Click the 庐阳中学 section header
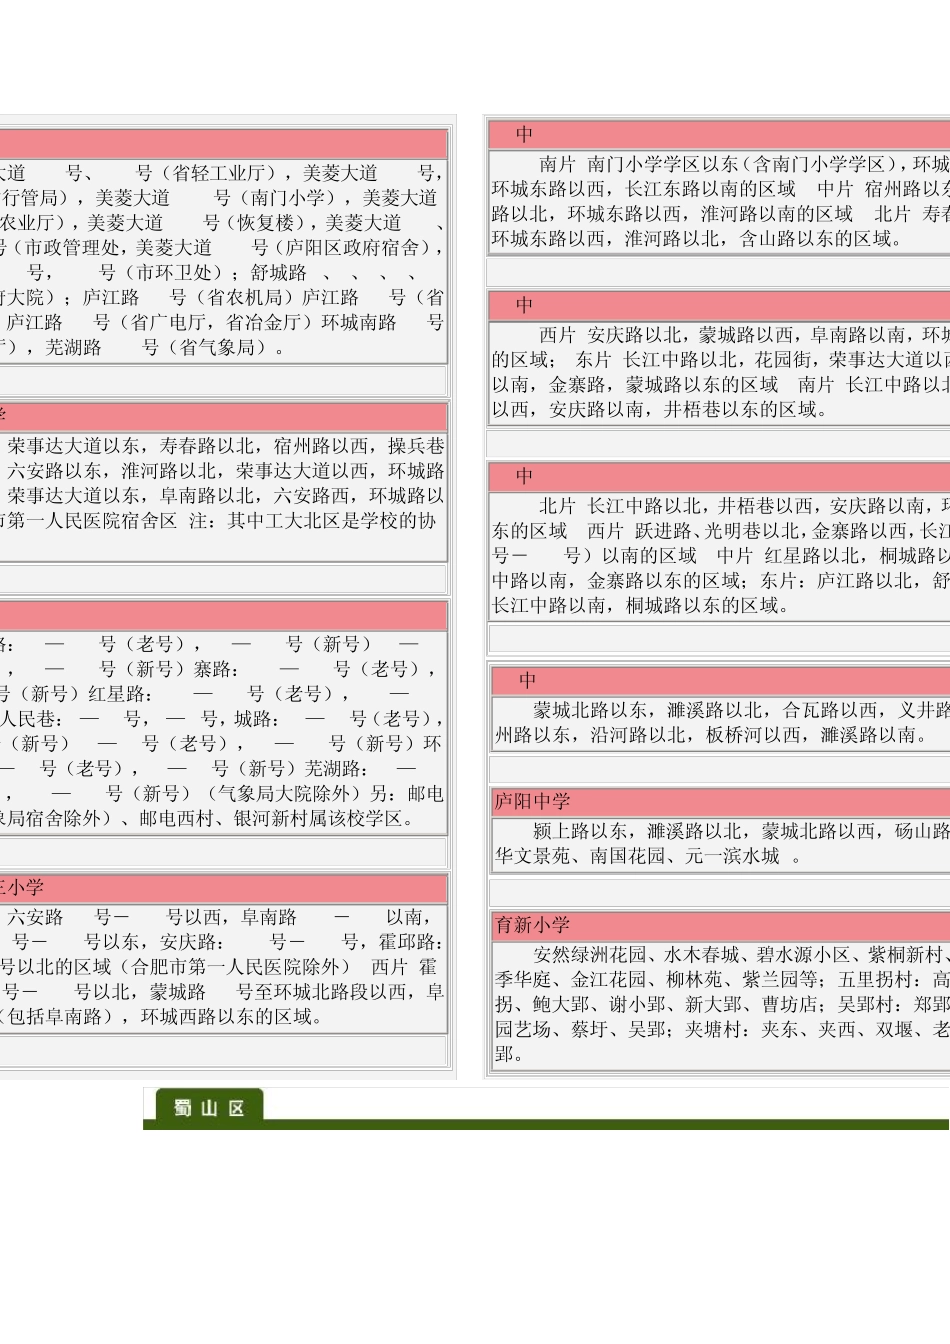 click(720, 801)
